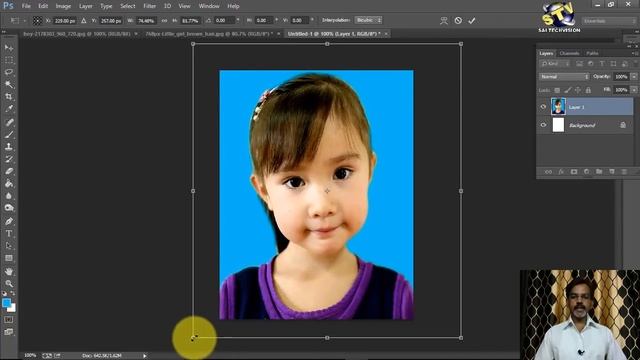The width and height of the screenshot is (640, 360).
Task: Switch to the Paths tab
Action: click(x=592, y=53)
